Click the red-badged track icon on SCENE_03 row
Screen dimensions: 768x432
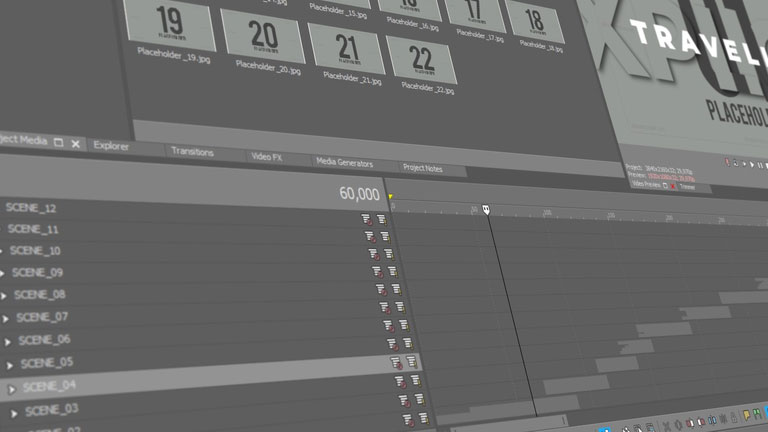(x=400, y=382)
